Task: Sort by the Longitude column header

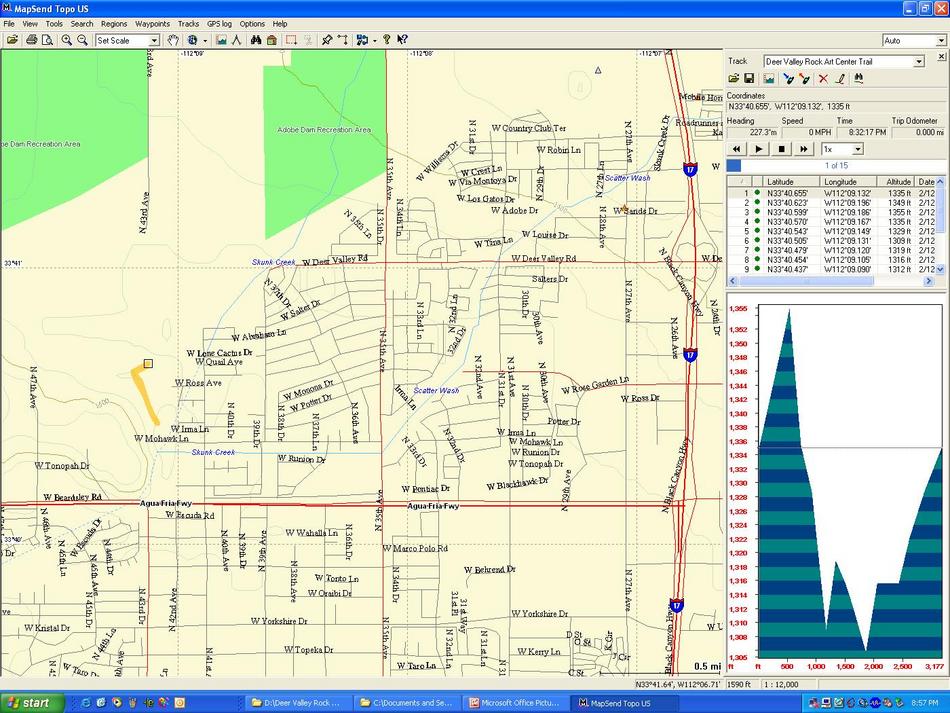Action: tap(848, 182)
